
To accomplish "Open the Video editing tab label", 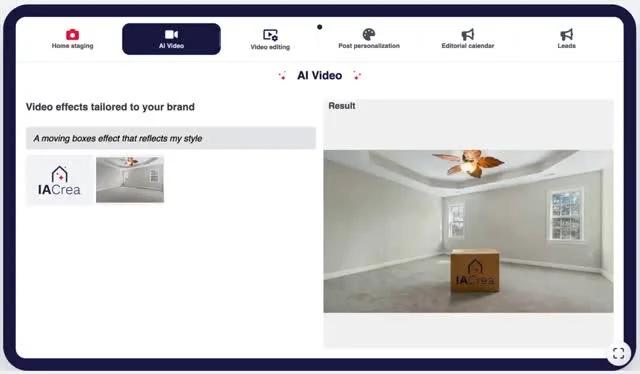I will [x=270, y=47].
